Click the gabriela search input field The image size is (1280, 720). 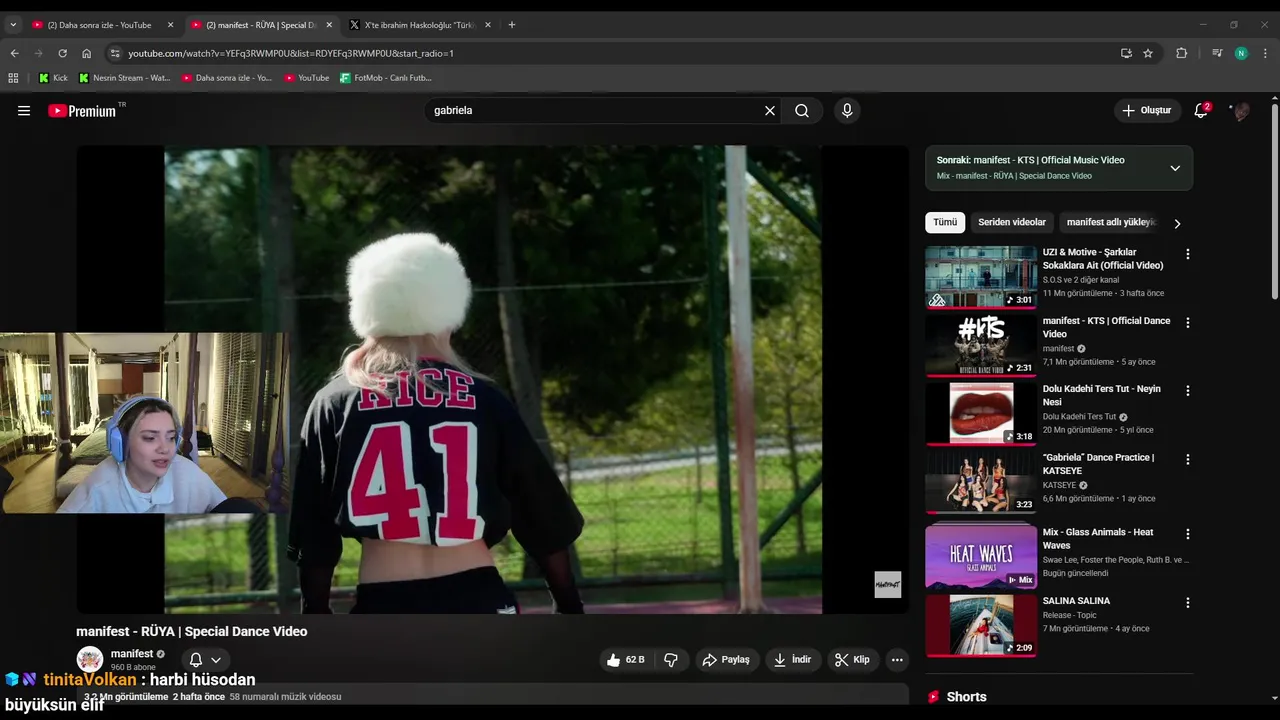(x=595, y=111)
